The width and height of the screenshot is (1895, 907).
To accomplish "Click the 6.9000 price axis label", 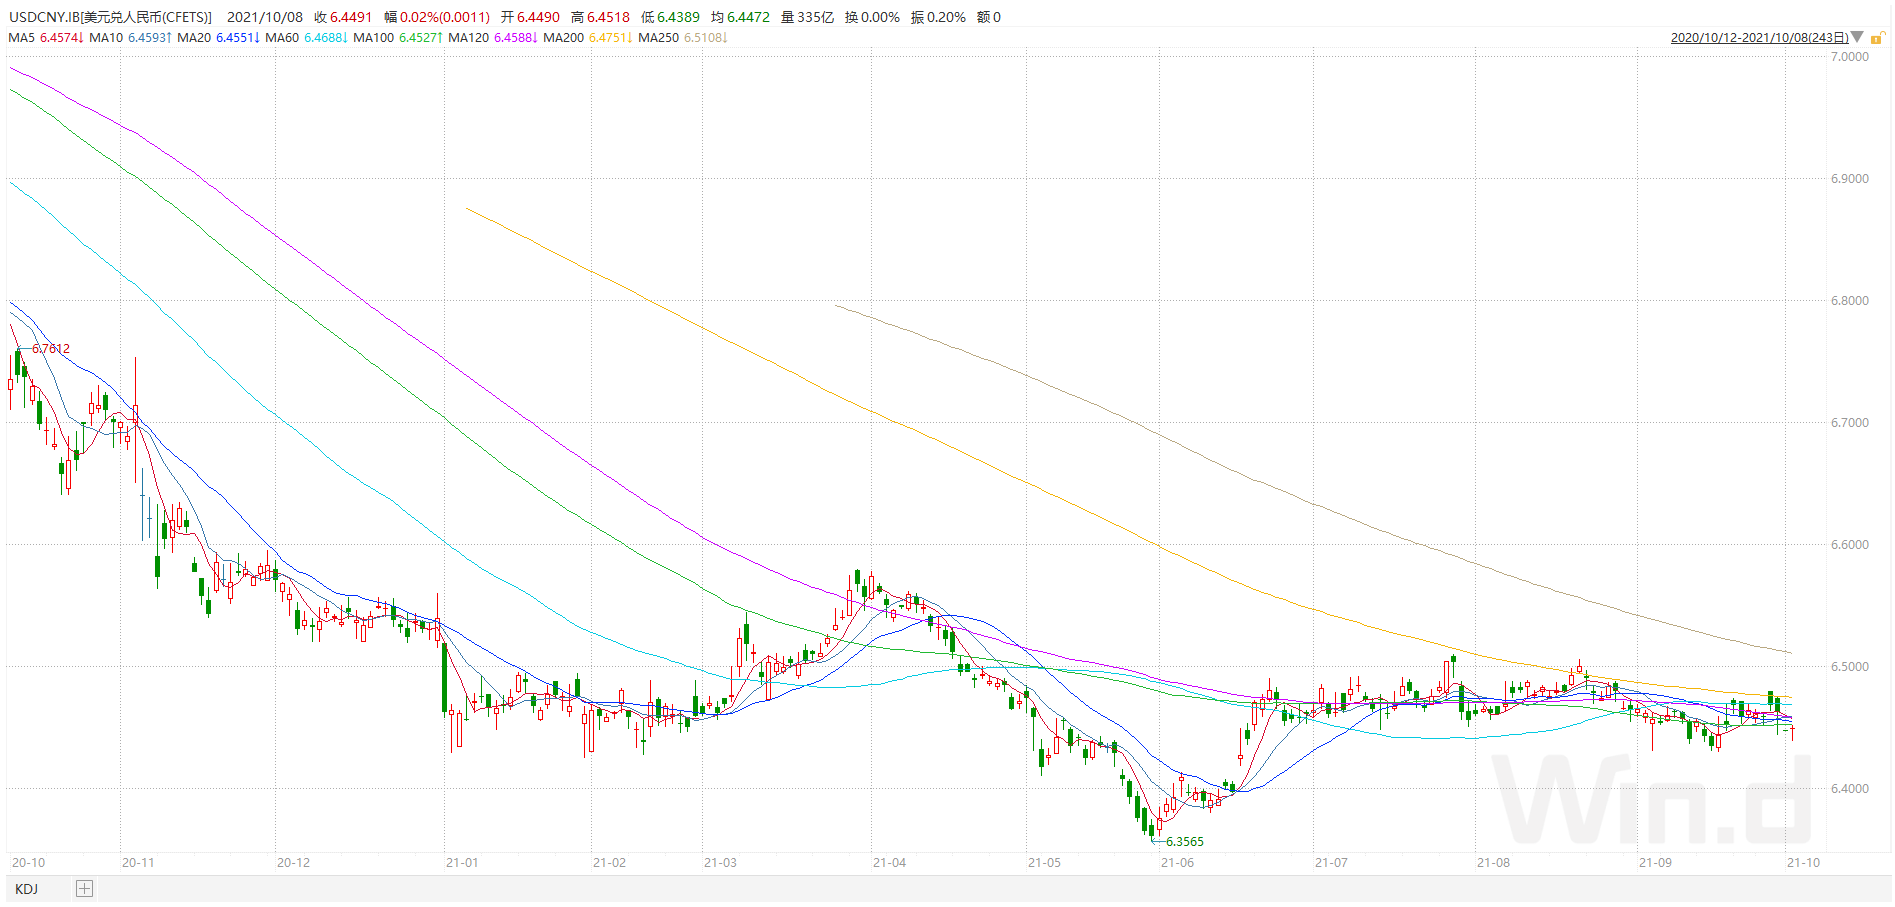I will point(1849,179).
